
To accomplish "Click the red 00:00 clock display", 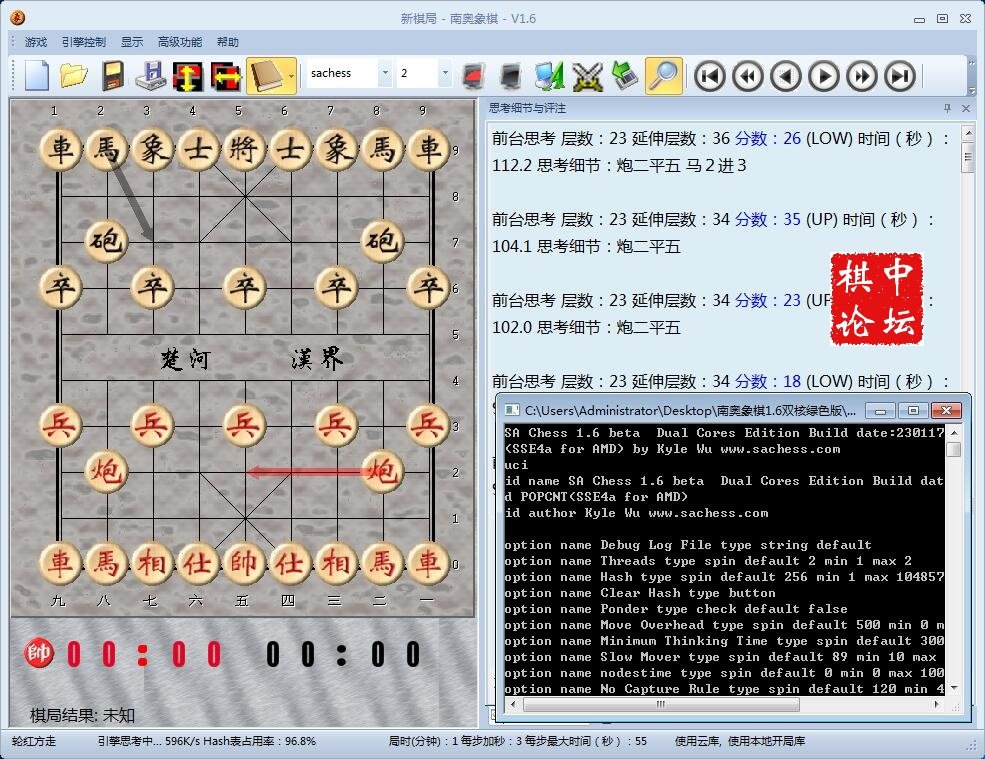I will [x=144, y=654].
